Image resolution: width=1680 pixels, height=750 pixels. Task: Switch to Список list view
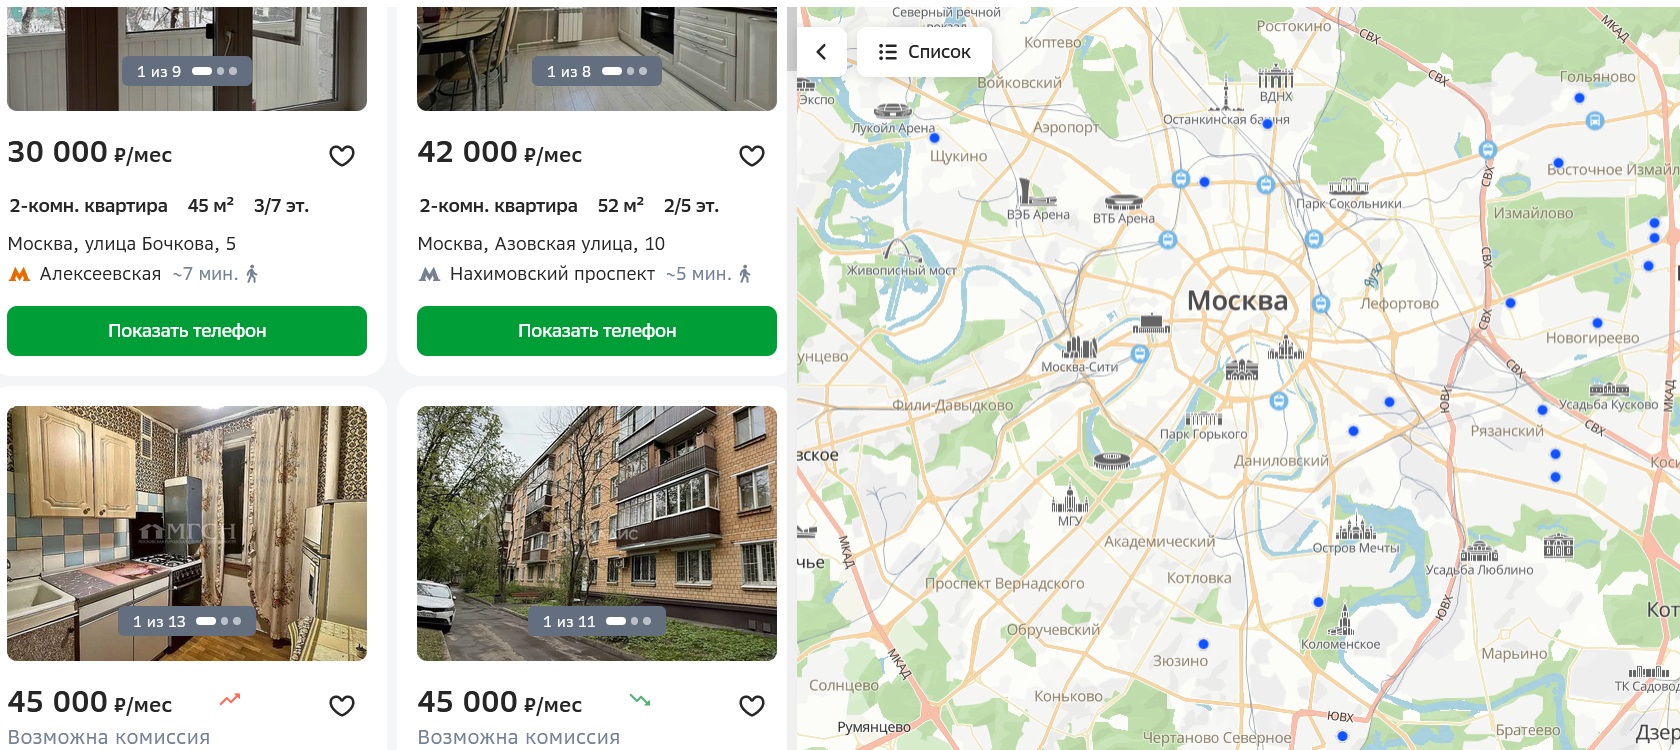coord(924,52)
